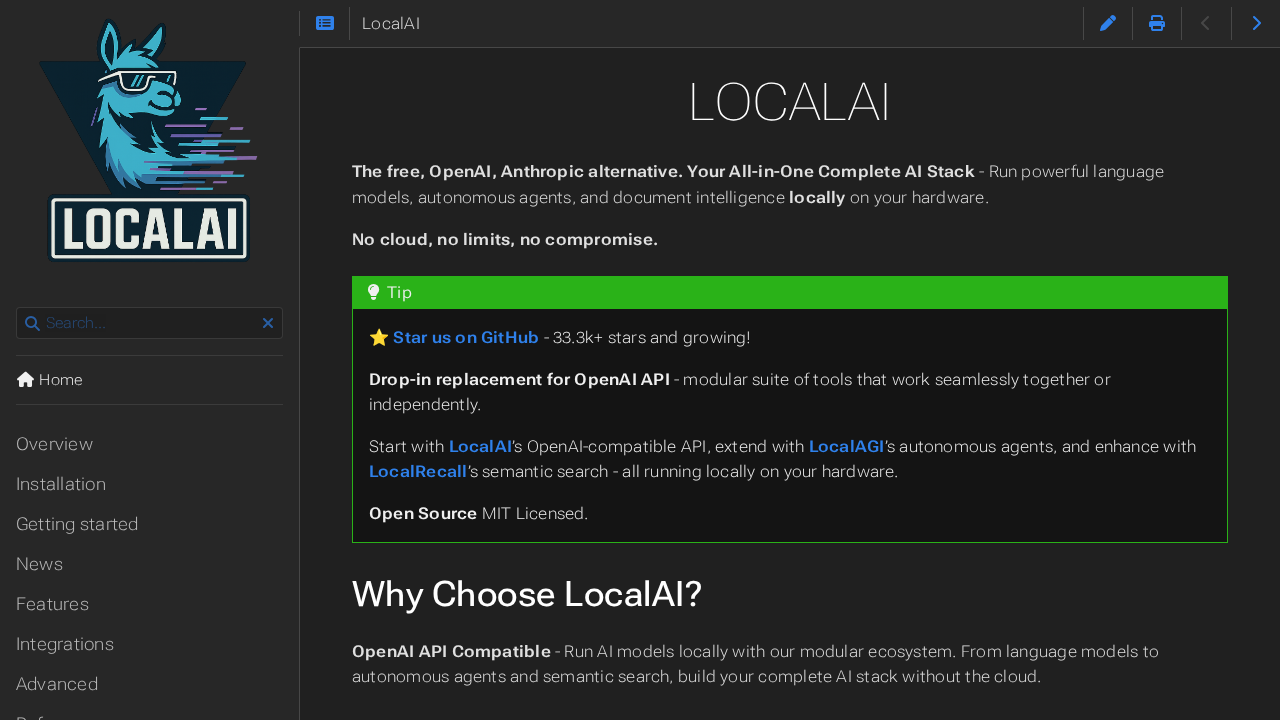
Task: Open the print page icon
Action: pos(1156,21)
